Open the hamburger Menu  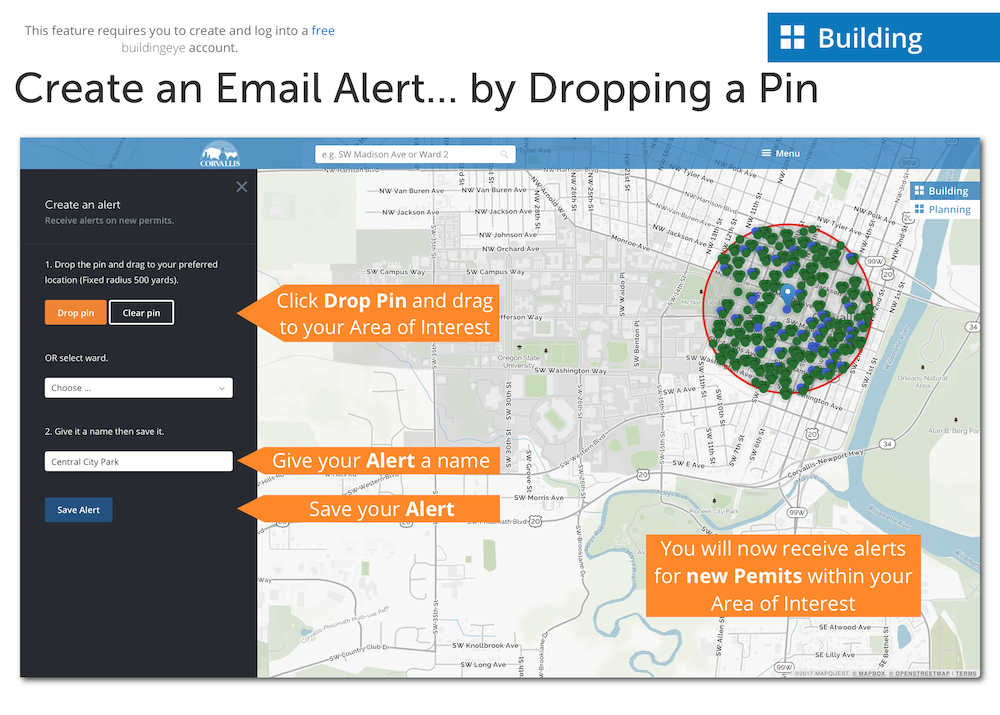(781, 153)
